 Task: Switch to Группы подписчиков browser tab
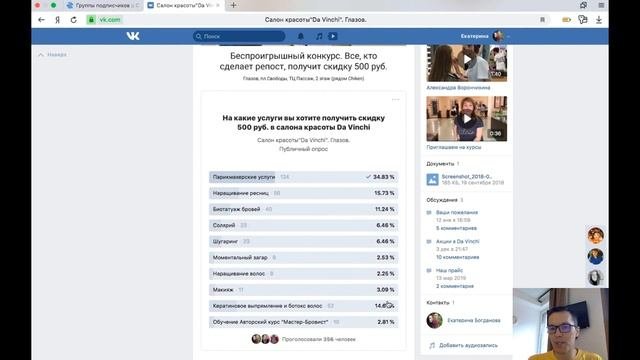pos(103,6)
